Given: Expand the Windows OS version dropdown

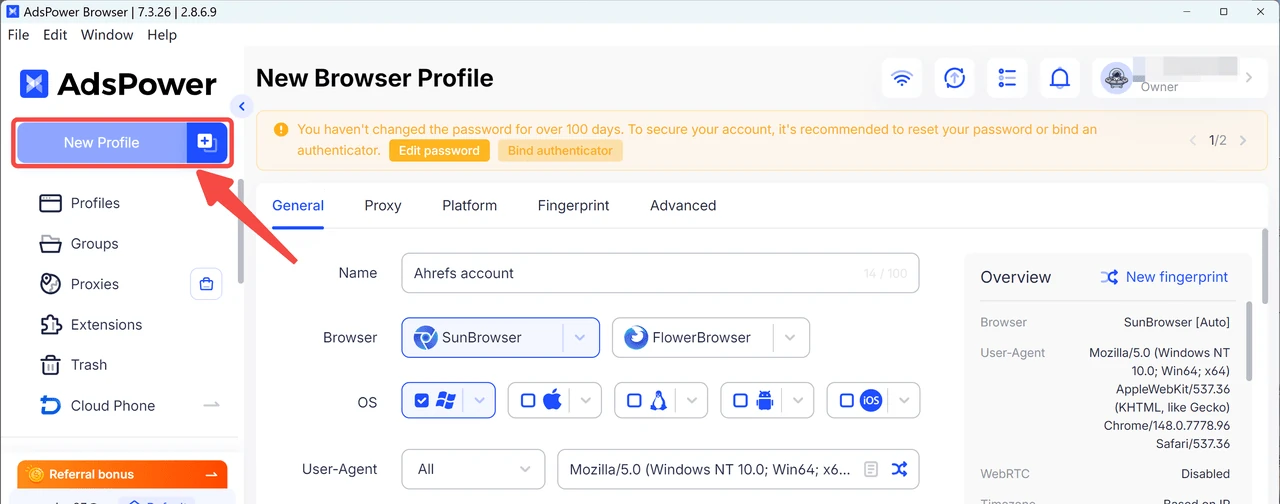Looking at the screenshot, I should 481,401.
